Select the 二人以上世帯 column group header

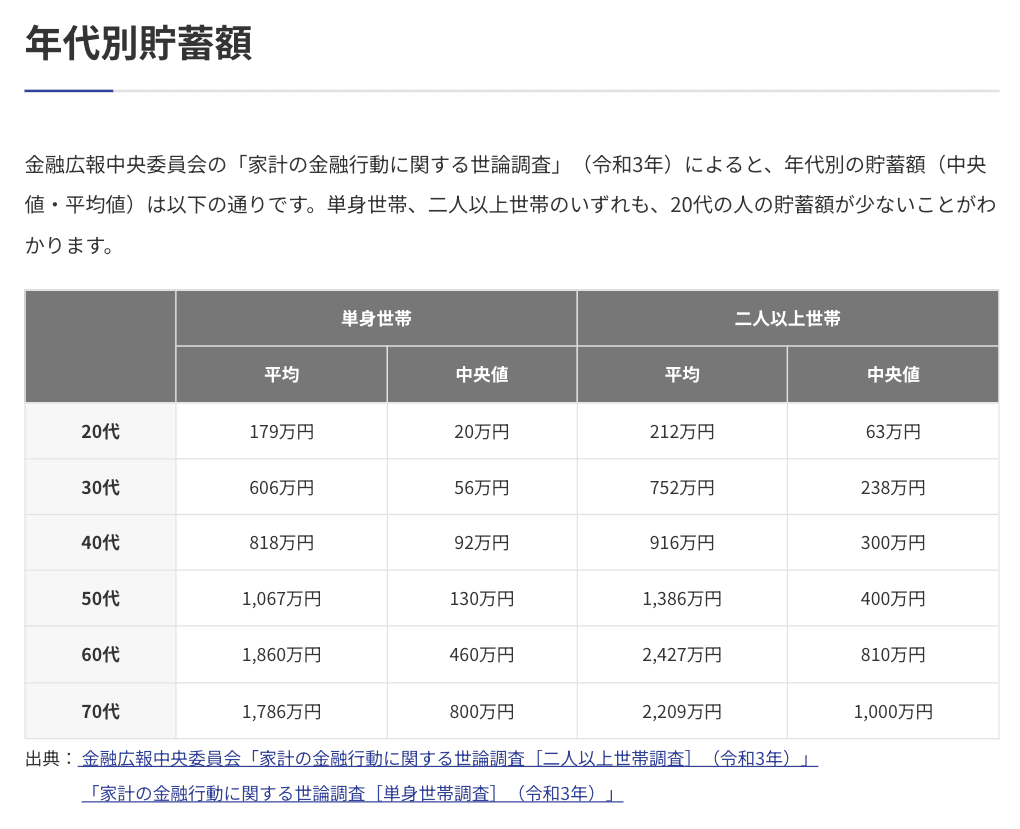click(x=787, y=319)
